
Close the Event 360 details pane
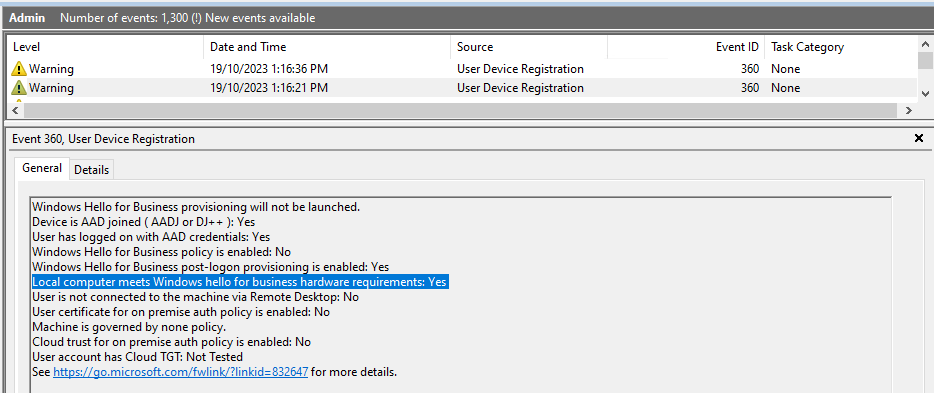[919, 139]
